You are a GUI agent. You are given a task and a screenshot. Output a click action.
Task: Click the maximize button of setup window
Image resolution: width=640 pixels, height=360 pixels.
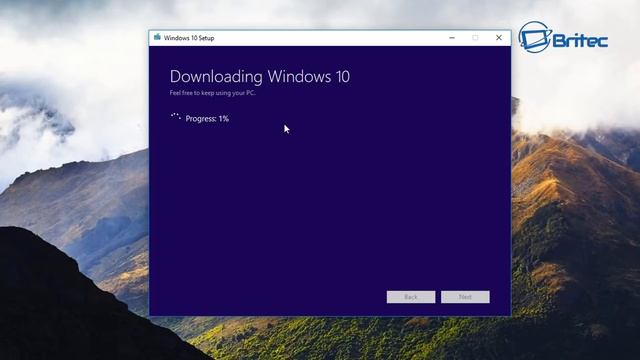pos(475,38)
